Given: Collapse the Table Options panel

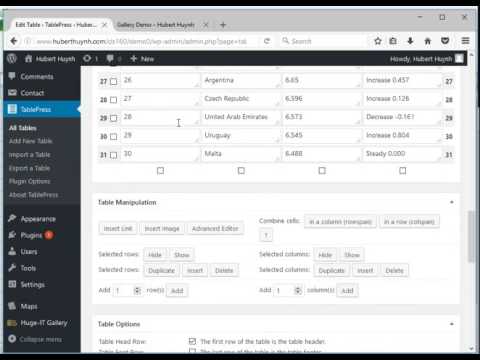Looking at the screenshot, I should click(x=452, y=324).
